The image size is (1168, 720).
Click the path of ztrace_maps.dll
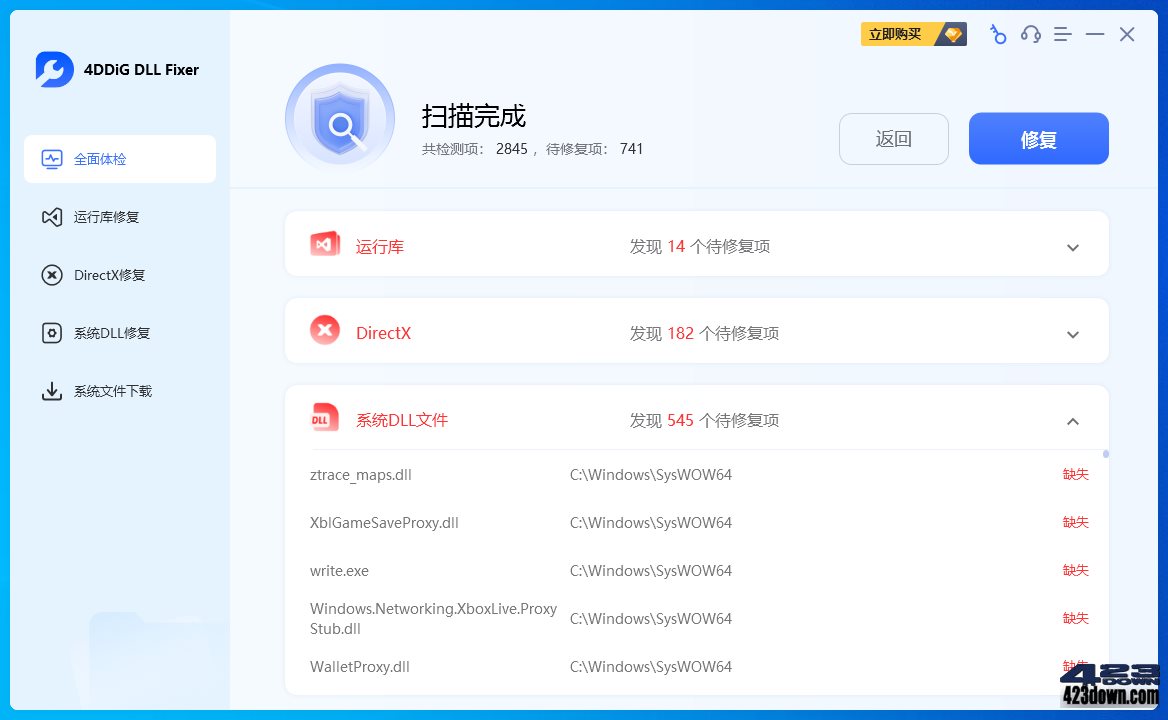pos(651,474)
